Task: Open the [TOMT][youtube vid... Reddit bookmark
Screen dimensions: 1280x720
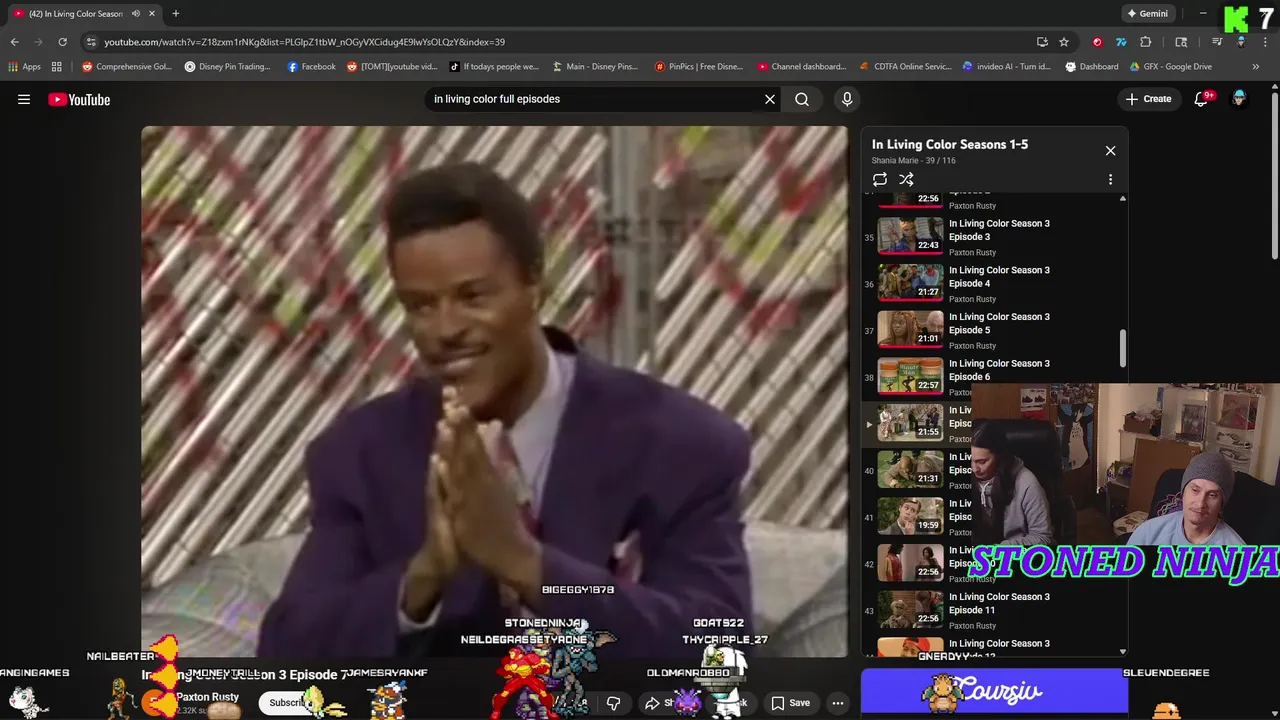Action: [x=392, y=67]
